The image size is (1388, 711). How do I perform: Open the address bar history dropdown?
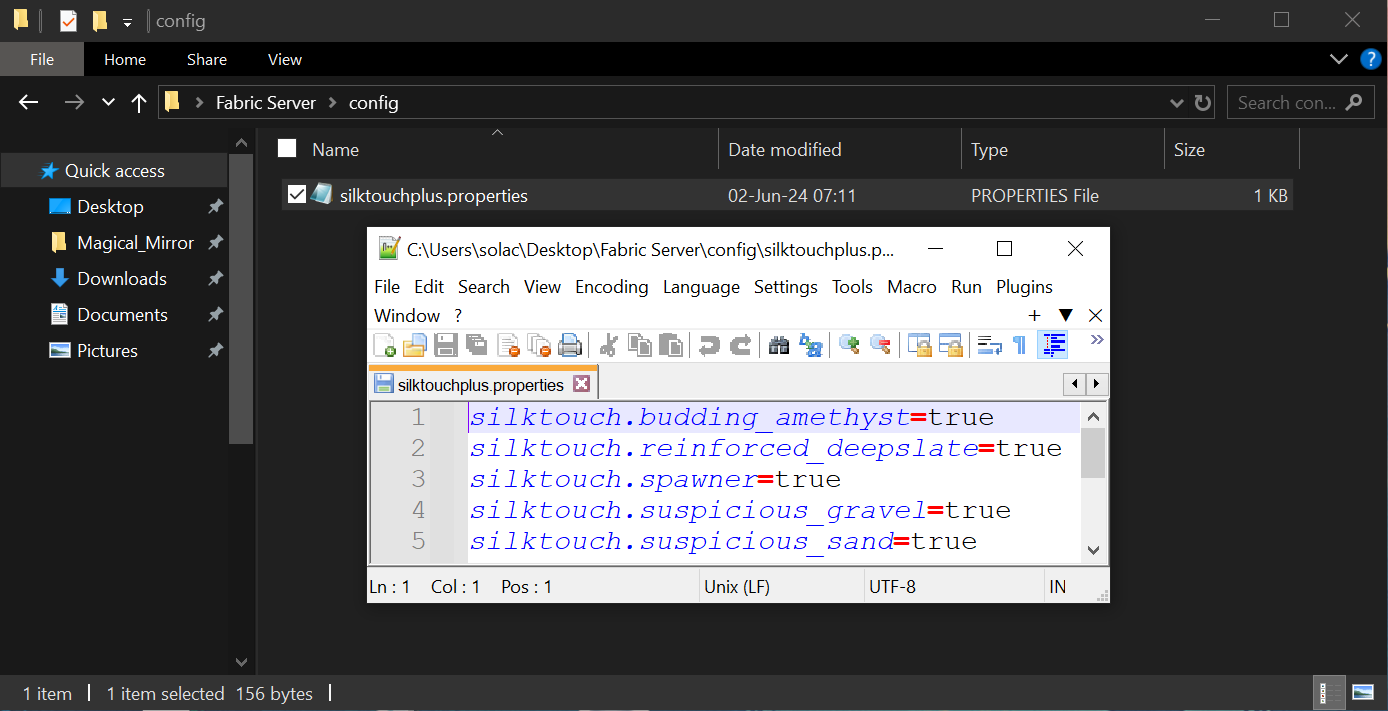coord(1177,102)
